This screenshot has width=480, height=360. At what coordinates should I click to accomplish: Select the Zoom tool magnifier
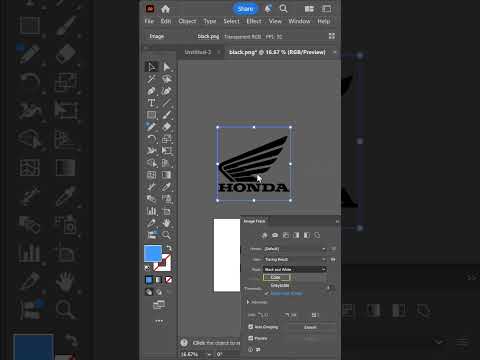(x=167, y=235)
